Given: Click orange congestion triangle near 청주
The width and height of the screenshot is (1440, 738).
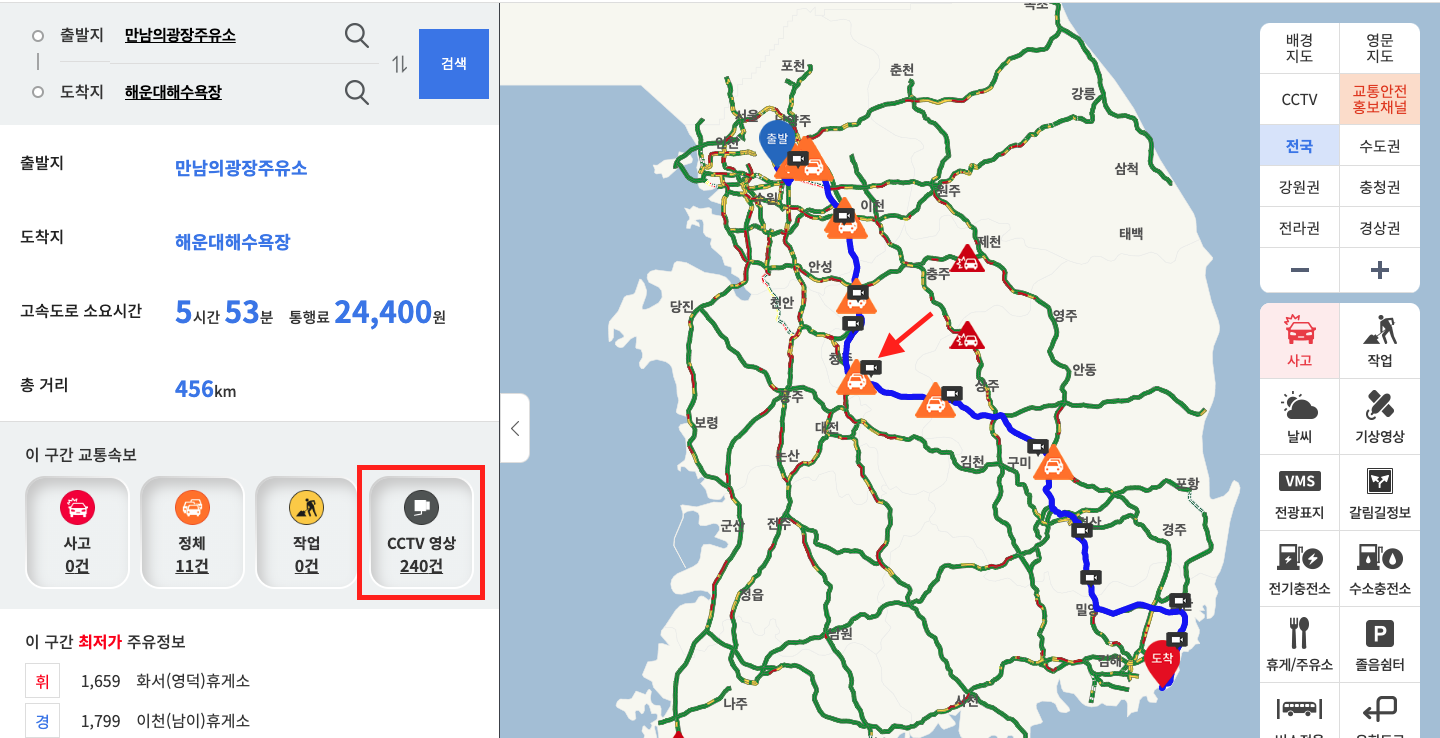Looking at the screenshot, I should click(857, 380).
